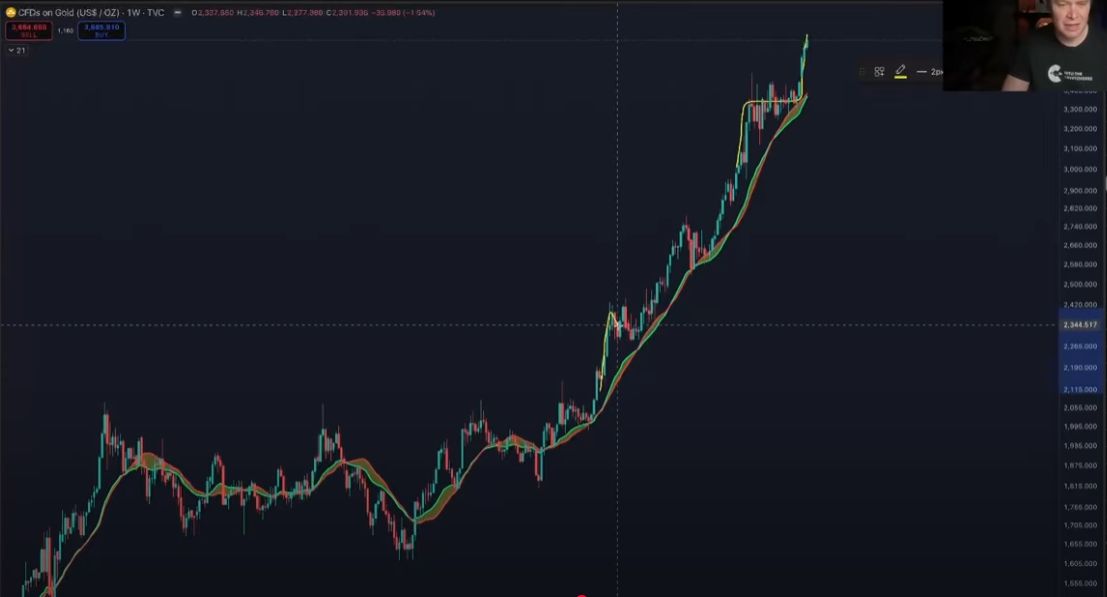Open the drawing templates icon on the floating toolbar

point(879,71)
